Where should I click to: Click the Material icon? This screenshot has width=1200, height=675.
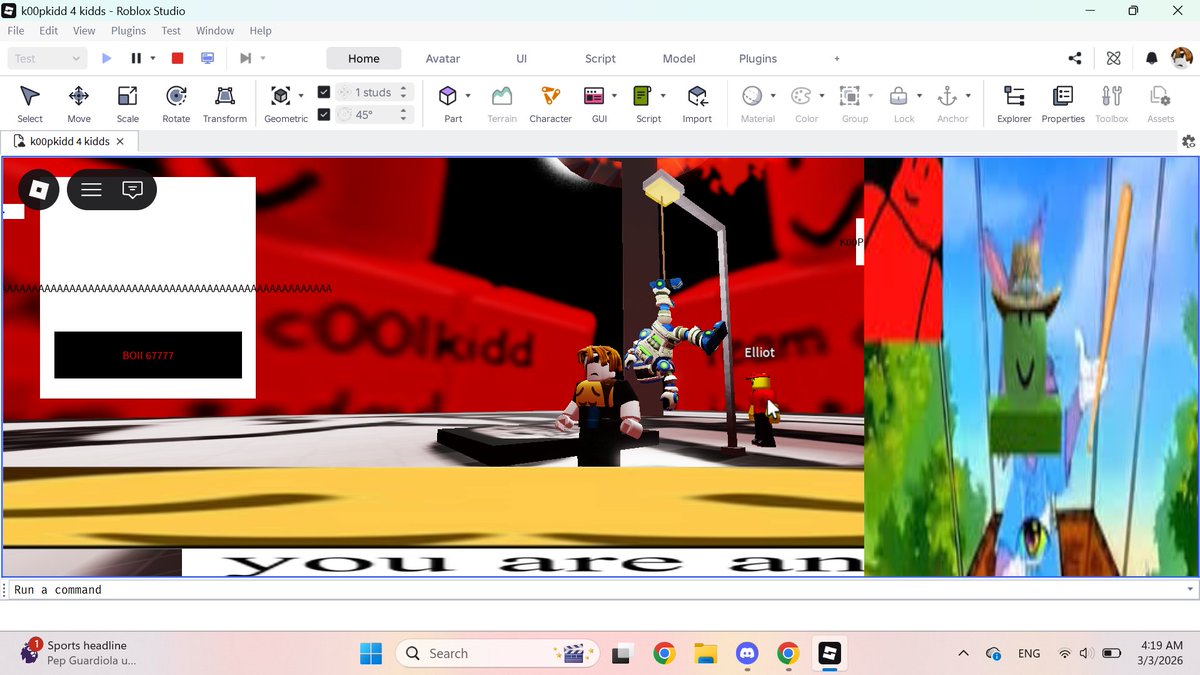[x=752, y=96]
